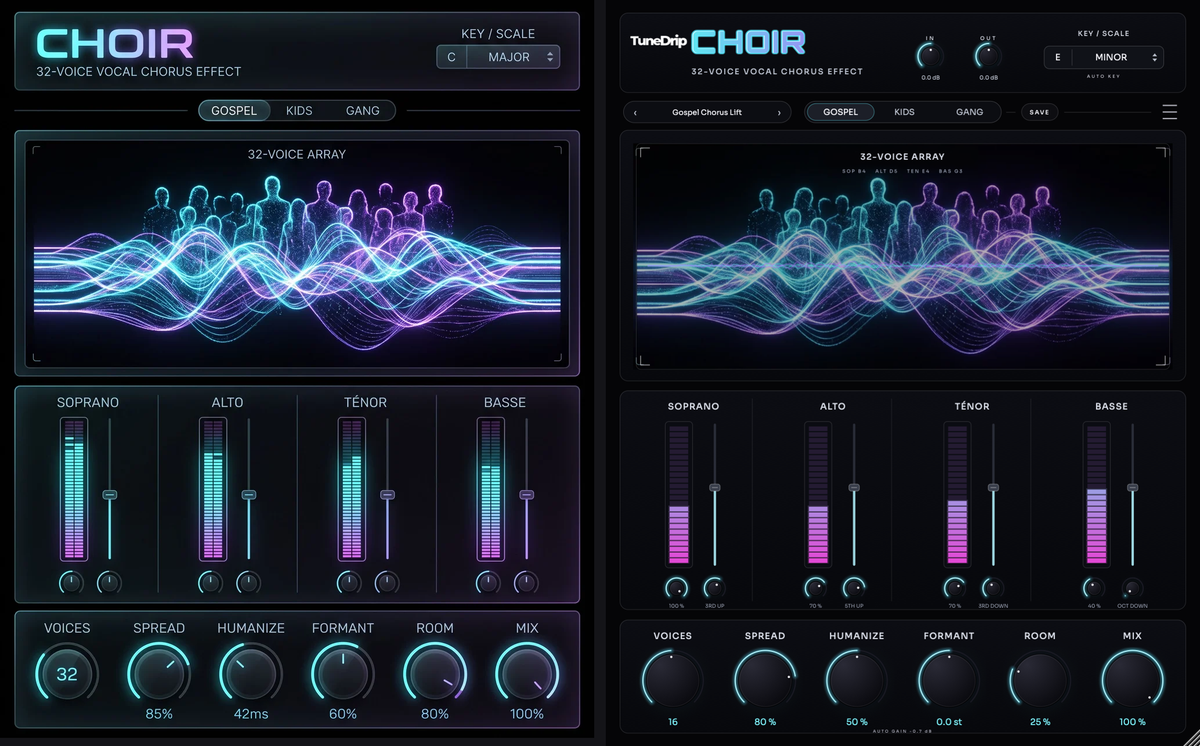Click FORMANT knob showing 60%
This screenshot has height=746, width=1200.
pyautogui.click(x=343, y=674)
